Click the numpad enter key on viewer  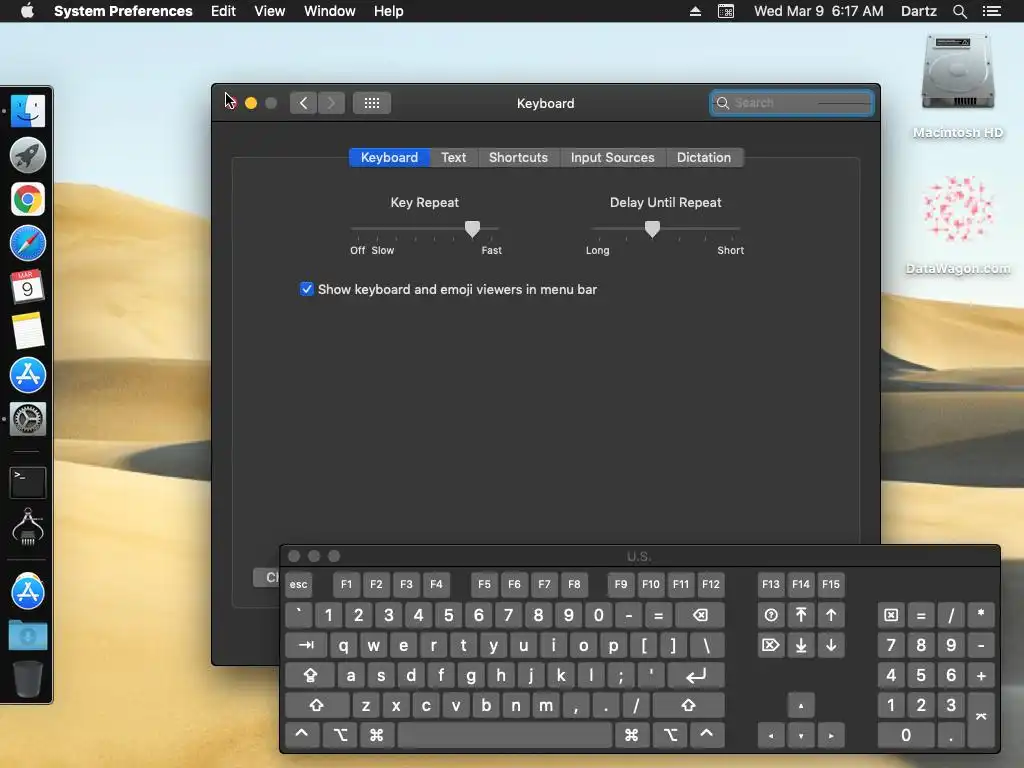(x=981, y=720)
